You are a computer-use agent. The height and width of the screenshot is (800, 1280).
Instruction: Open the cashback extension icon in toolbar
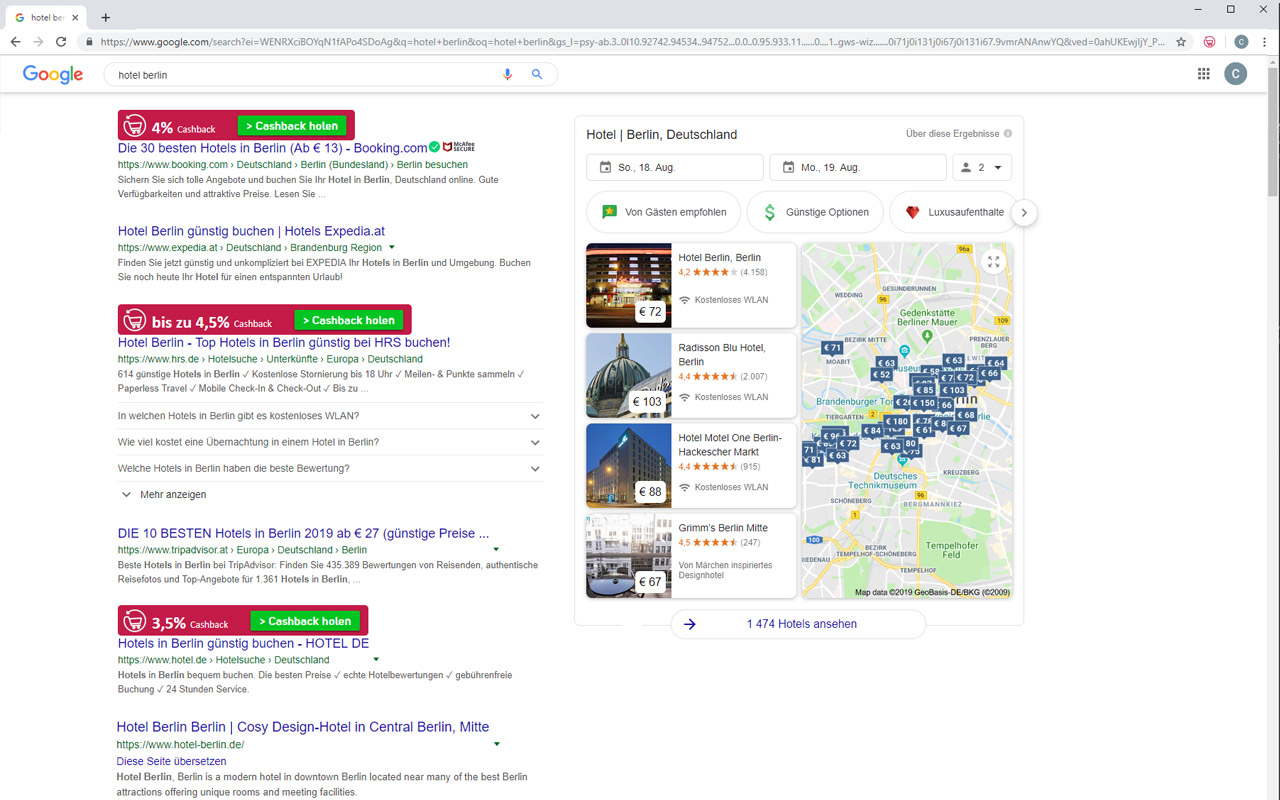(x=1210, y=42)
